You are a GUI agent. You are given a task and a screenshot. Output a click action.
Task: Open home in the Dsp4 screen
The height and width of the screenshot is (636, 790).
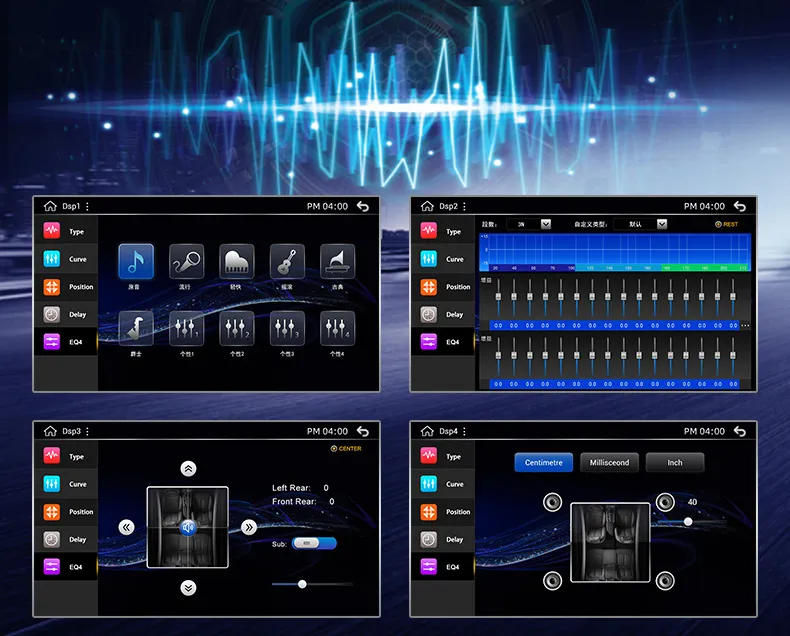pos(427,431)
